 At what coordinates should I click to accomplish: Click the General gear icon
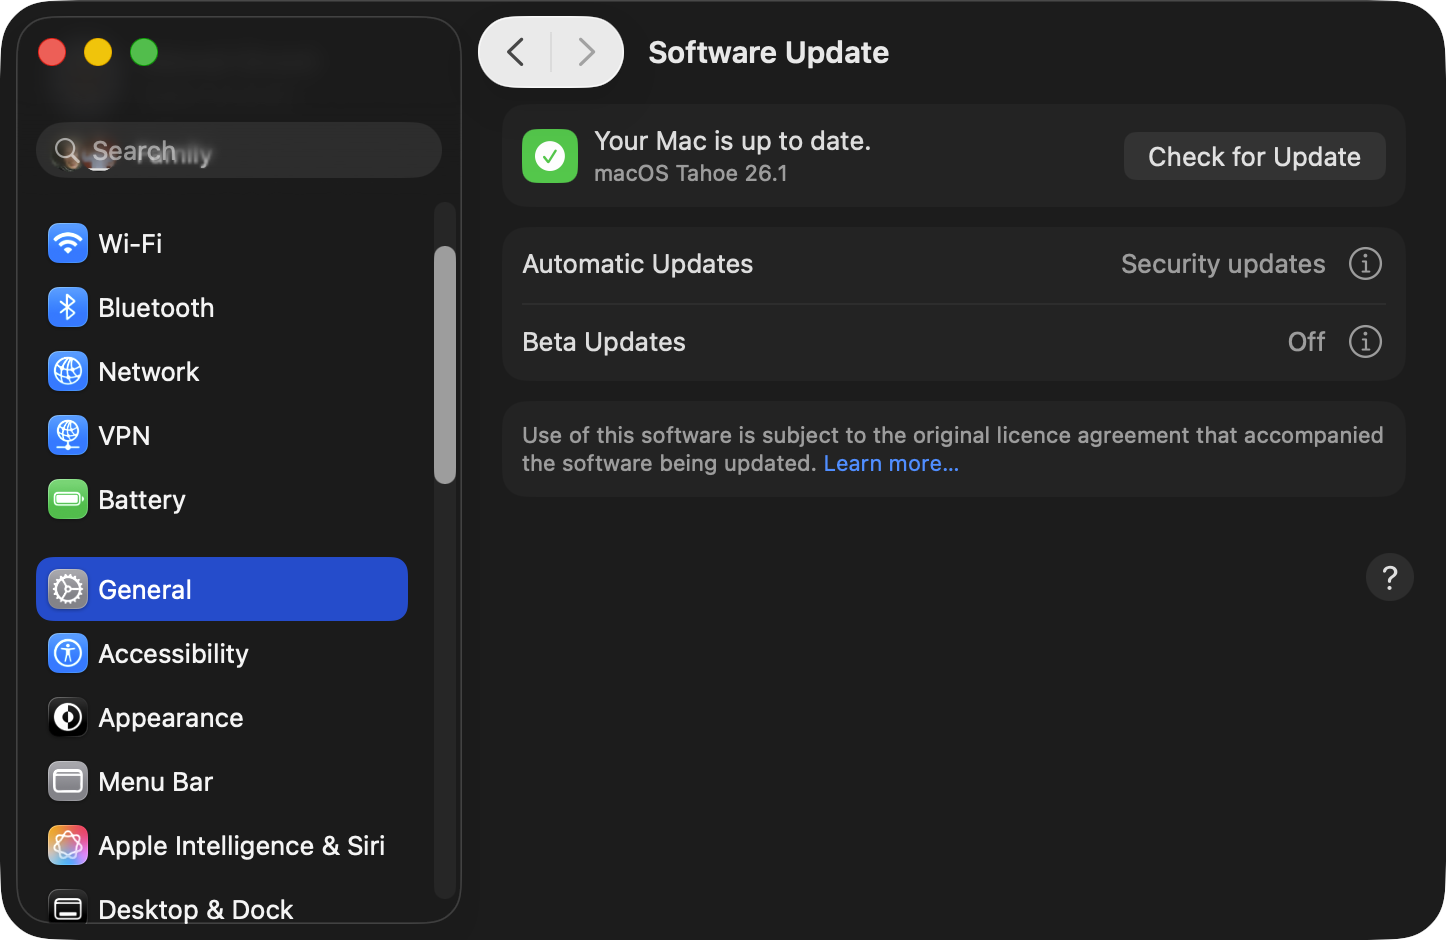(68, 589)
